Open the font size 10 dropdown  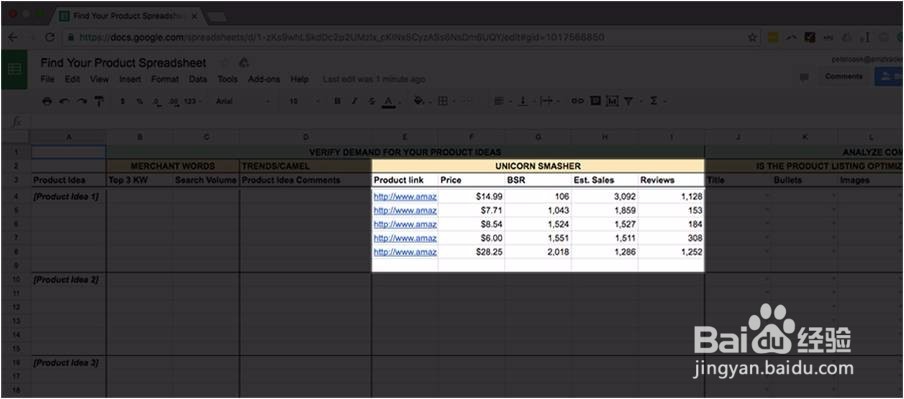click(303, 101)
